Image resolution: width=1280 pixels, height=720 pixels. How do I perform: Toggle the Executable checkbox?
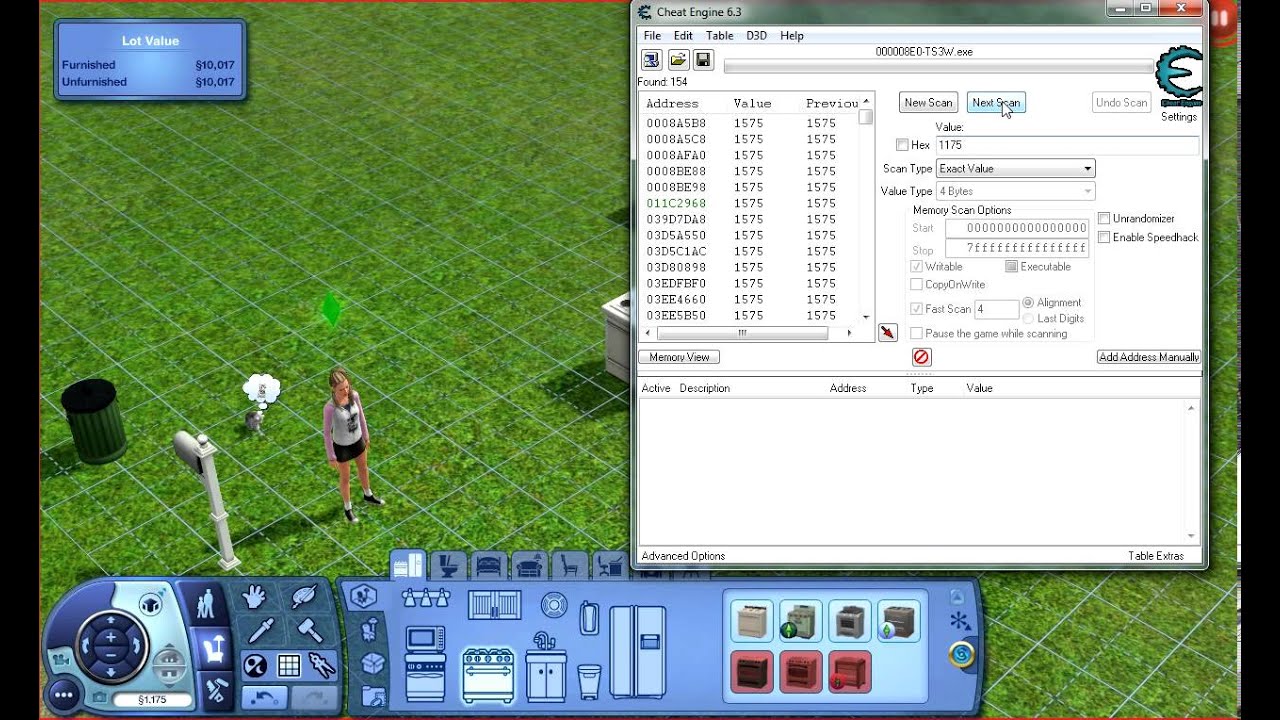point(1011,266)
